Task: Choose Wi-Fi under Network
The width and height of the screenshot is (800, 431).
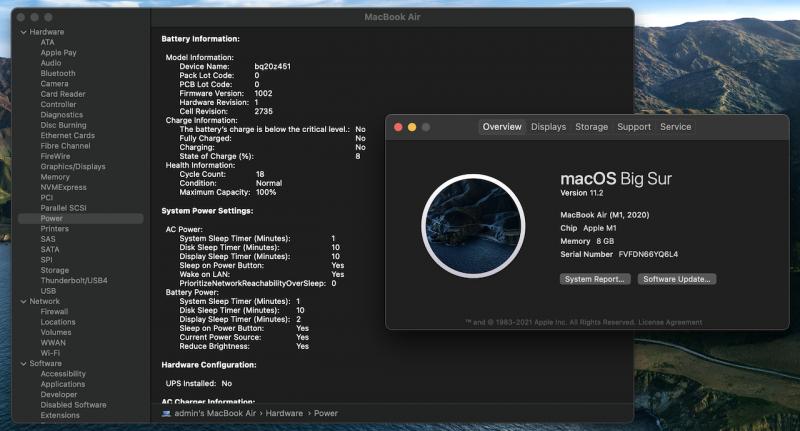Action: [x=50, y=353]
